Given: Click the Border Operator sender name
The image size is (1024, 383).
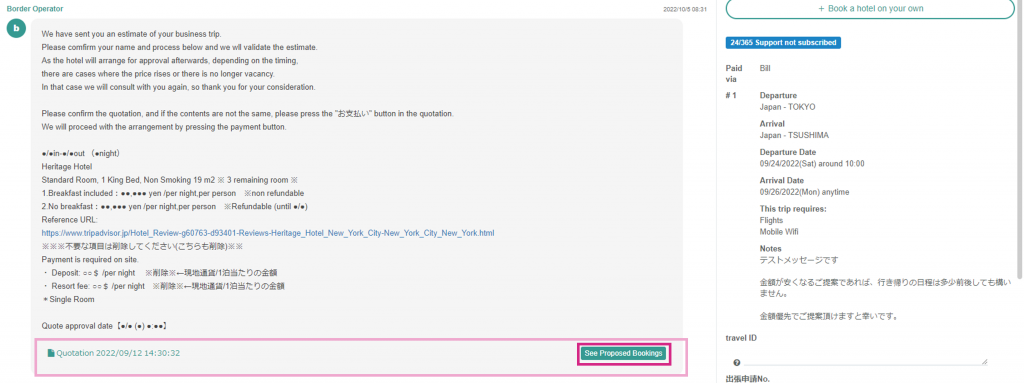Looking at the screenshot, I should tap(35, 9).
